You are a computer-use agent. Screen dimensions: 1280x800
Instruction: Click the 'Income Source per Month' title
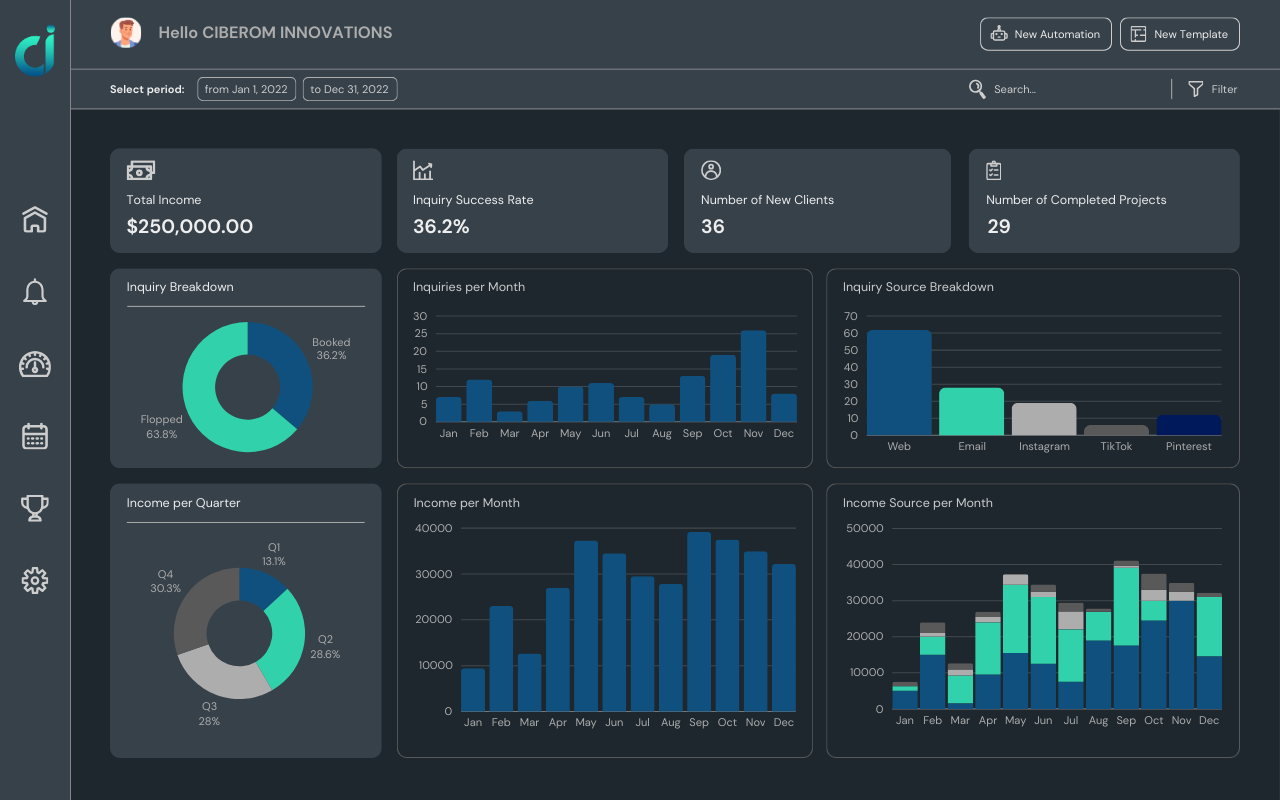point(918,503)
